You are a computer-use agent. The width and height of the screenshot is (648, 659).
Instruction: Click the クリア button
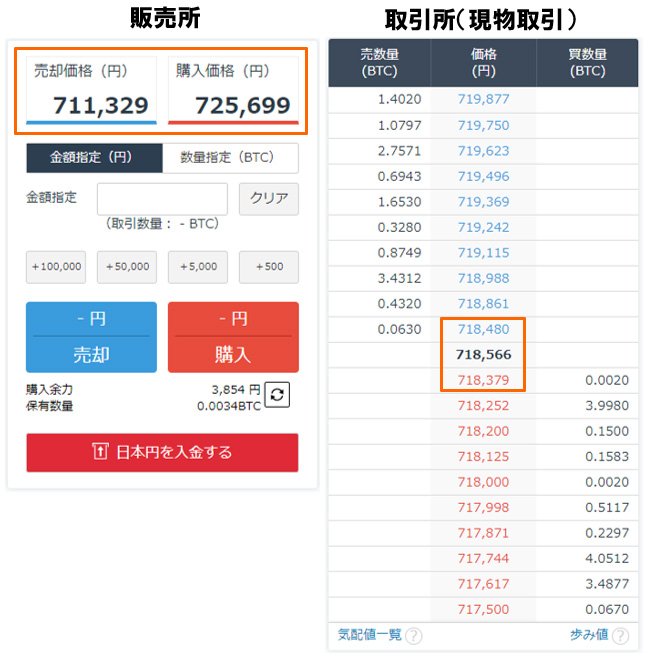(x=269, y=199)
